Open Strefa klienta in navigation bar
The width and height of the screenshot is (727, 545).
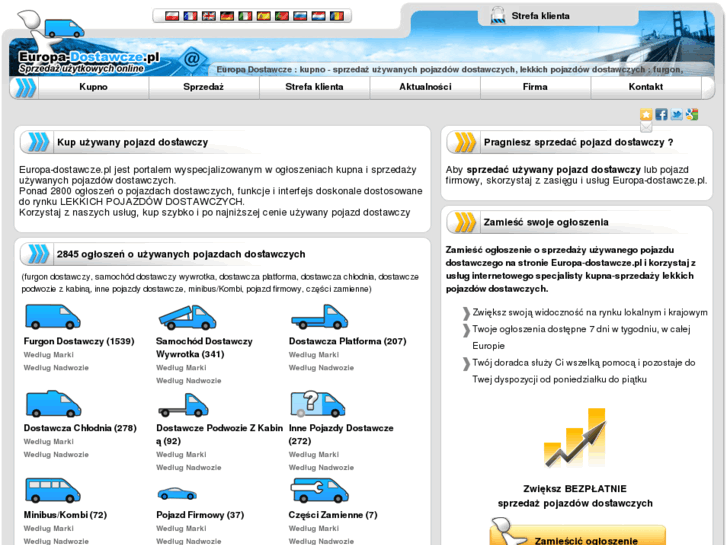pos(314,87)
